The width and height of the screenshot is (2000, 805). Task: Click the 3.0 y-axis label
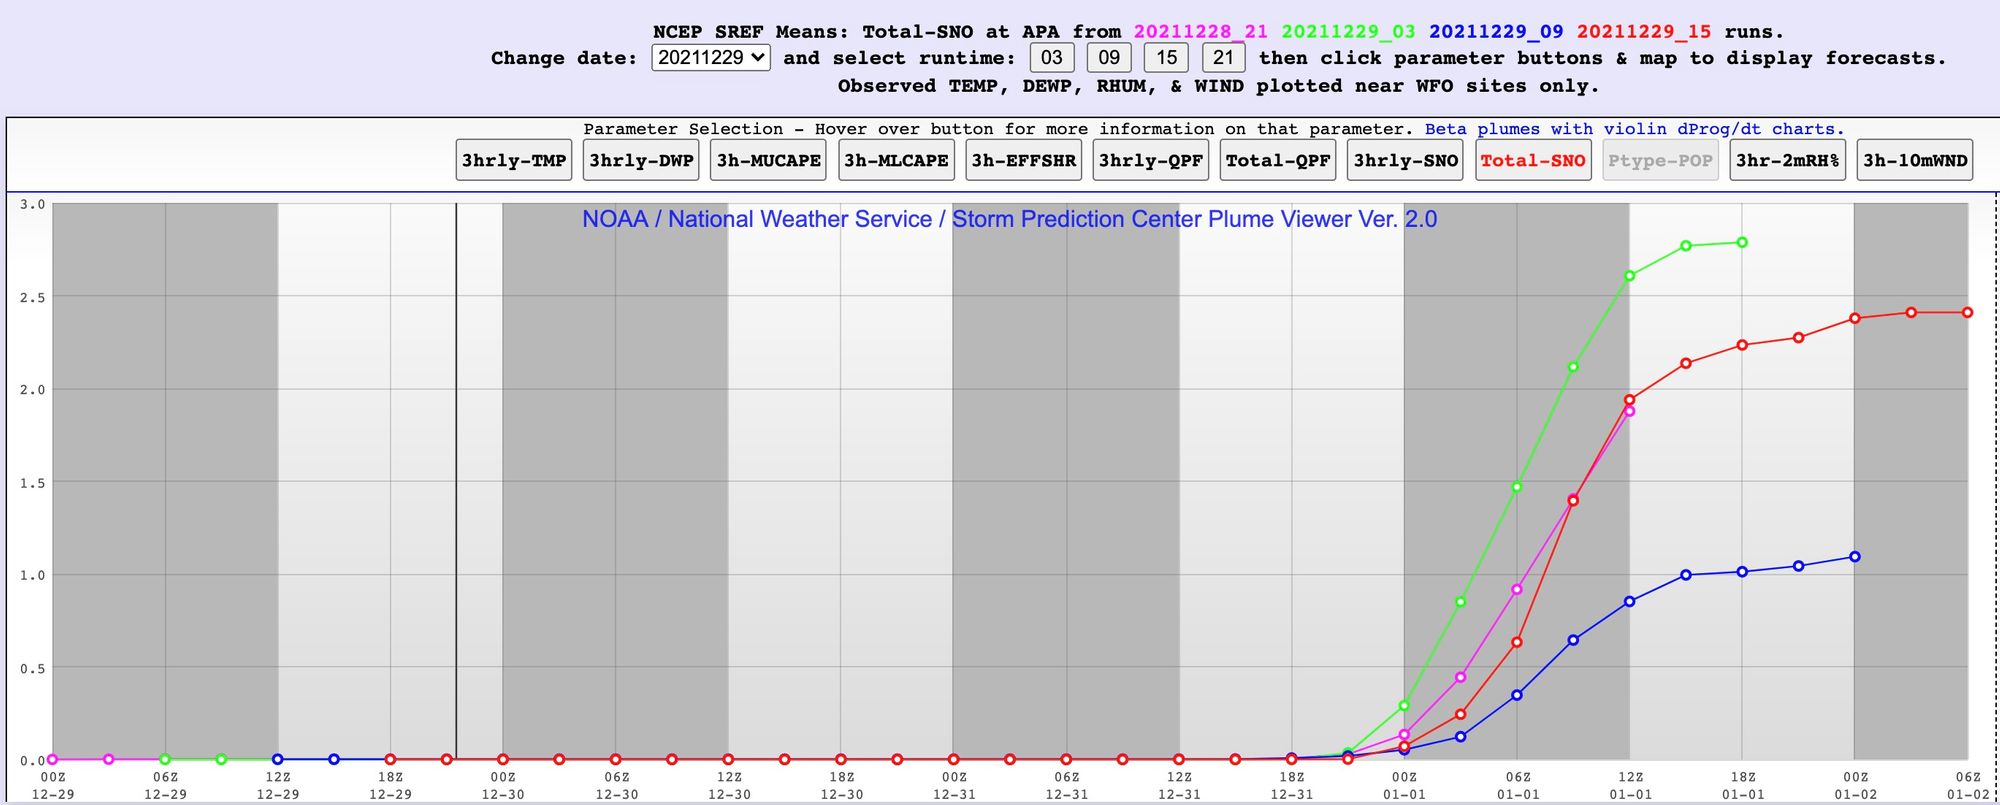tap(32, 205)
